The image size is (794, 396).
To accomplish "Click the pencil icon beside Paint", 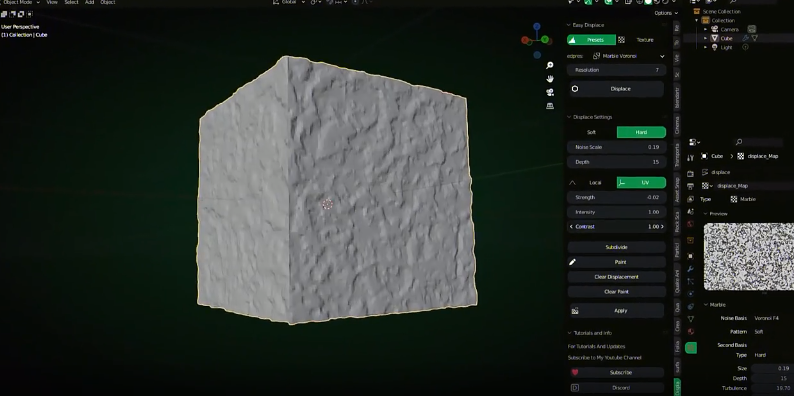I will point(573,262).
